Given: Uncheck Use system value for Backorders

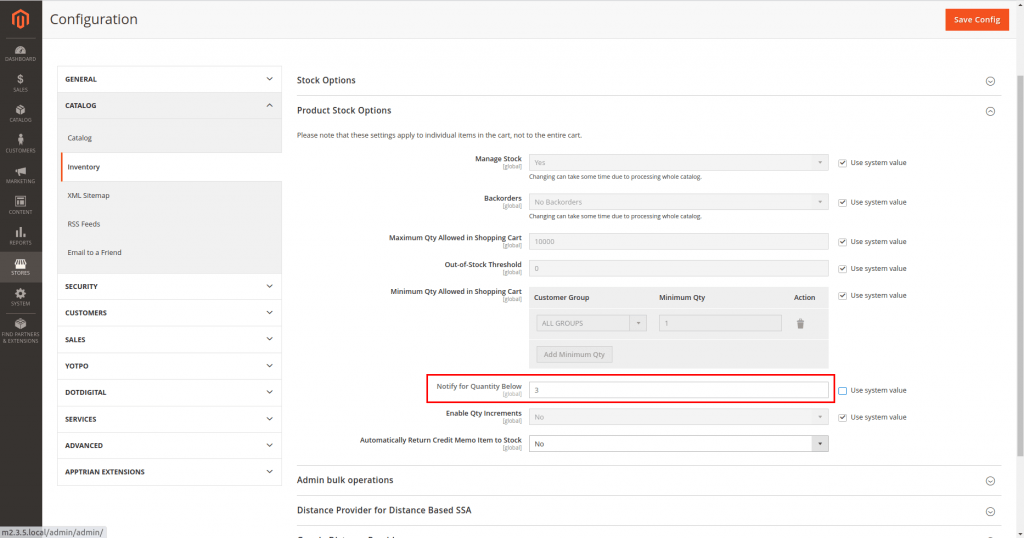Looking at the screenshot, I should pyautogui.click(x=843, y=202).
